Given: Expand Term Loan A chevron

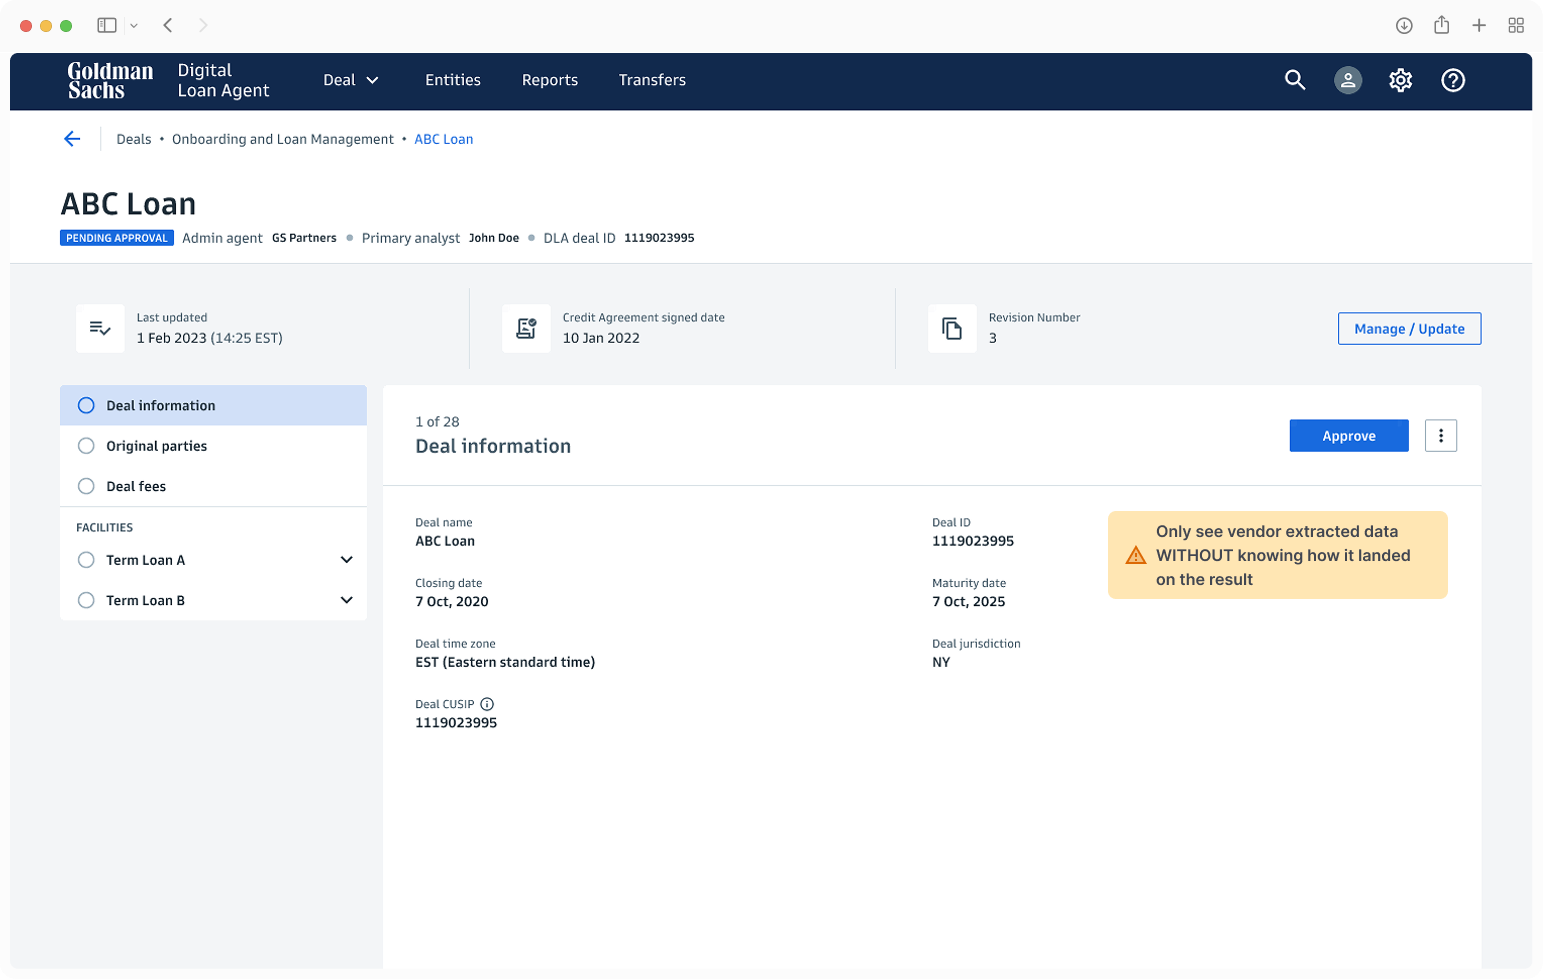Looking at the screenshot, I should (347, 560).
